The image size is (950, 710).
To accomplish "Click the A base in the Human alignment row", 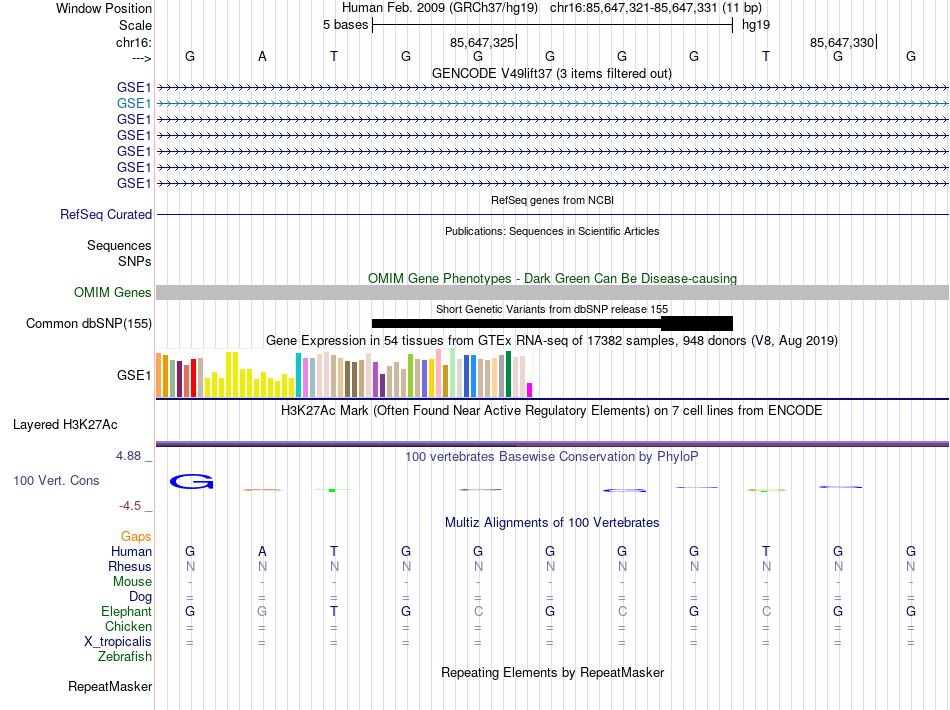I will pyautogui.click(x=262, y=551).
